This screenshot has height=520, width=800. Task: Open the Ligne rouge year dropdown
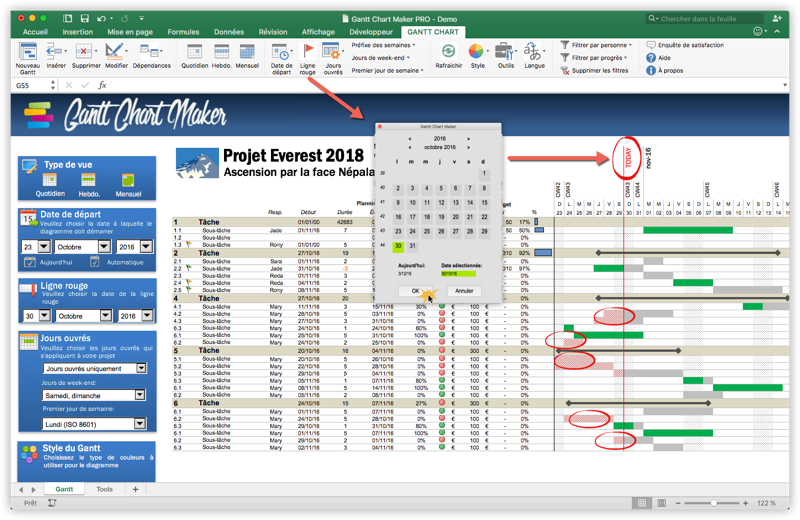[147, 316]
